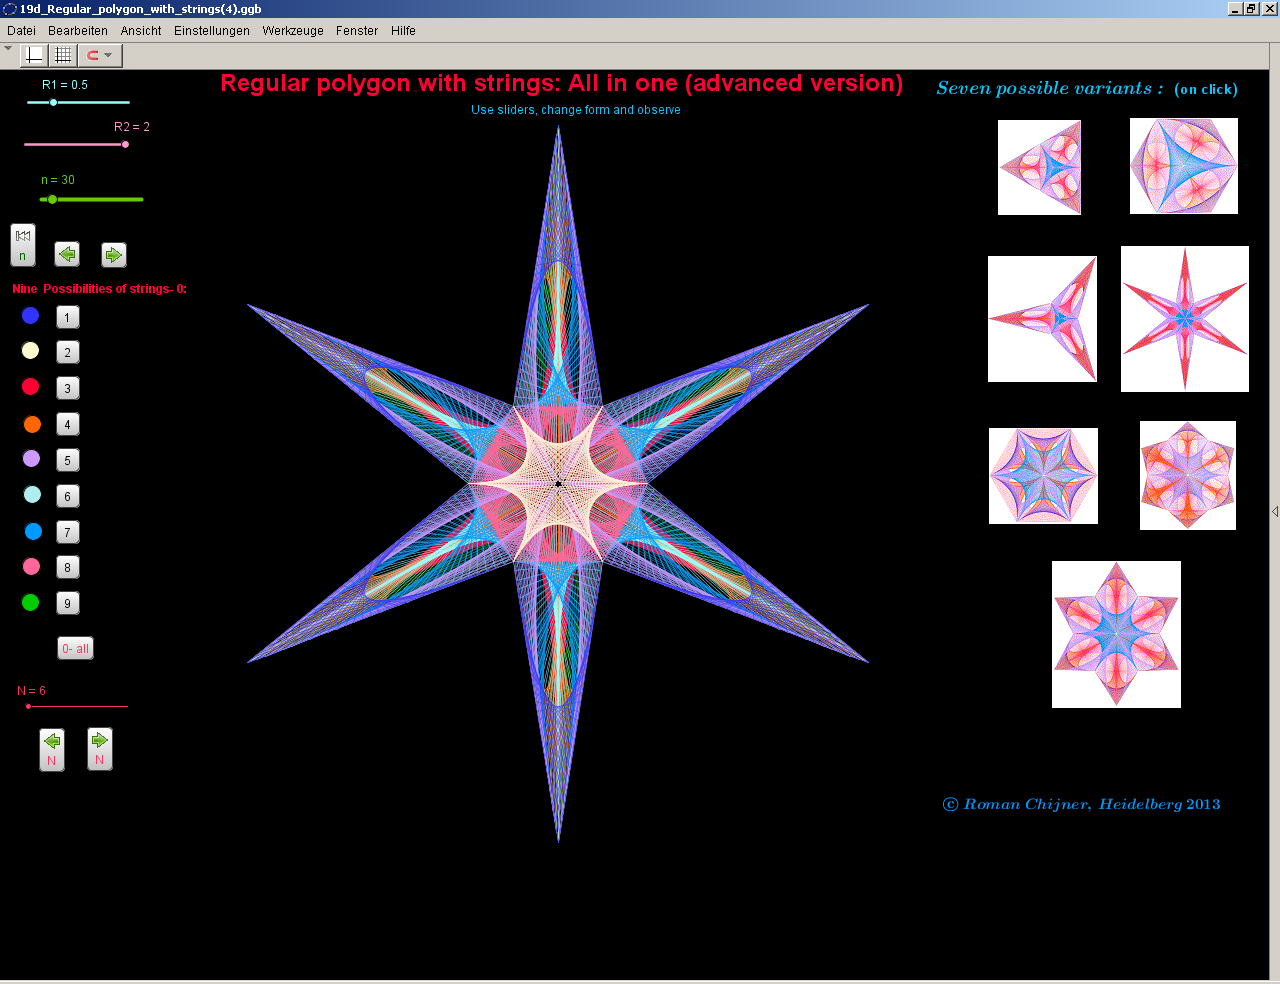The width and height of the screenshot is (1280, 984).
Task: Select the six-pointed star variant thumbnail
Action: click(1184, 319)
